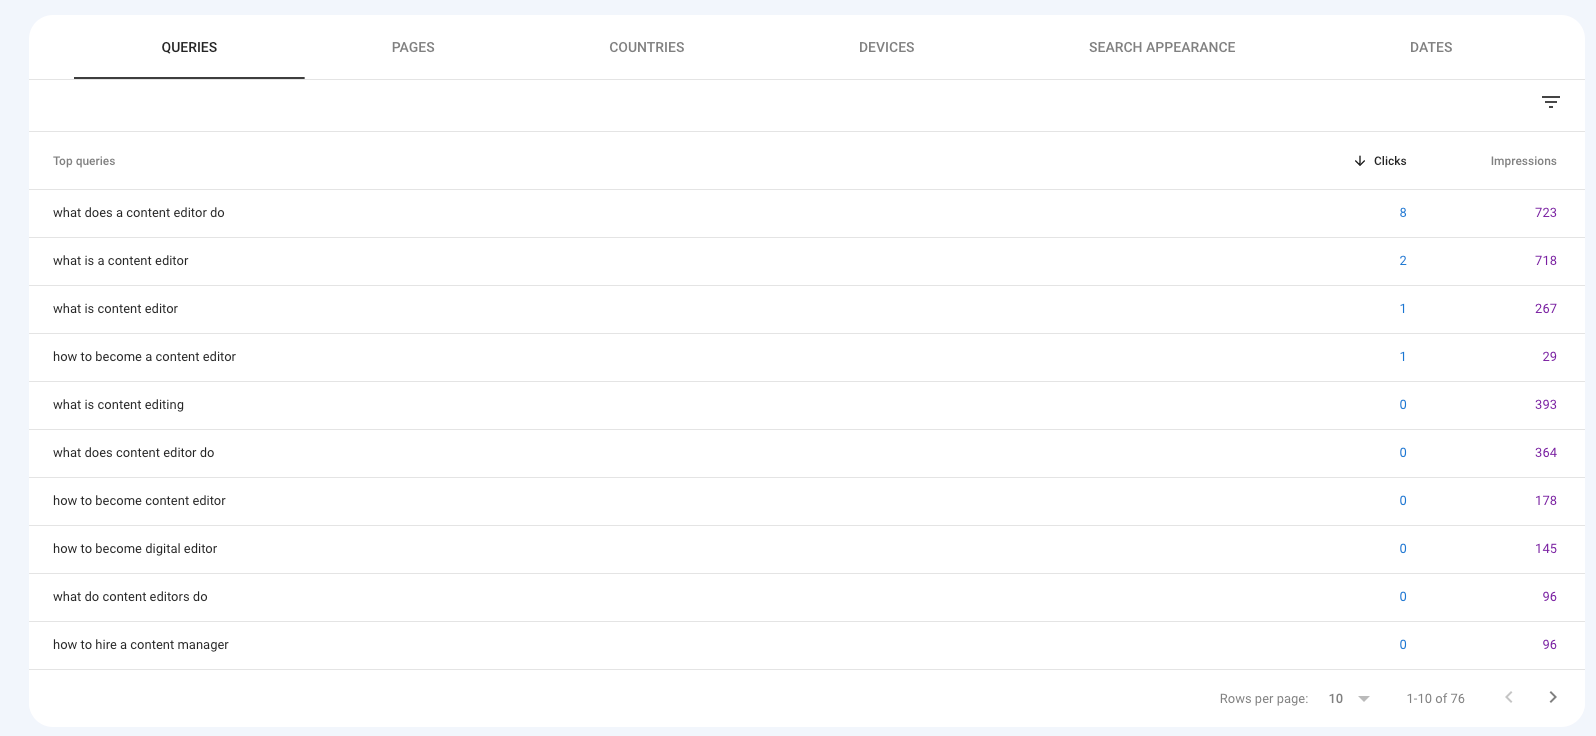Viewport: 1596px width, 736px height.
Task: Click the 723 impressions value
Action: (1546, 213)
